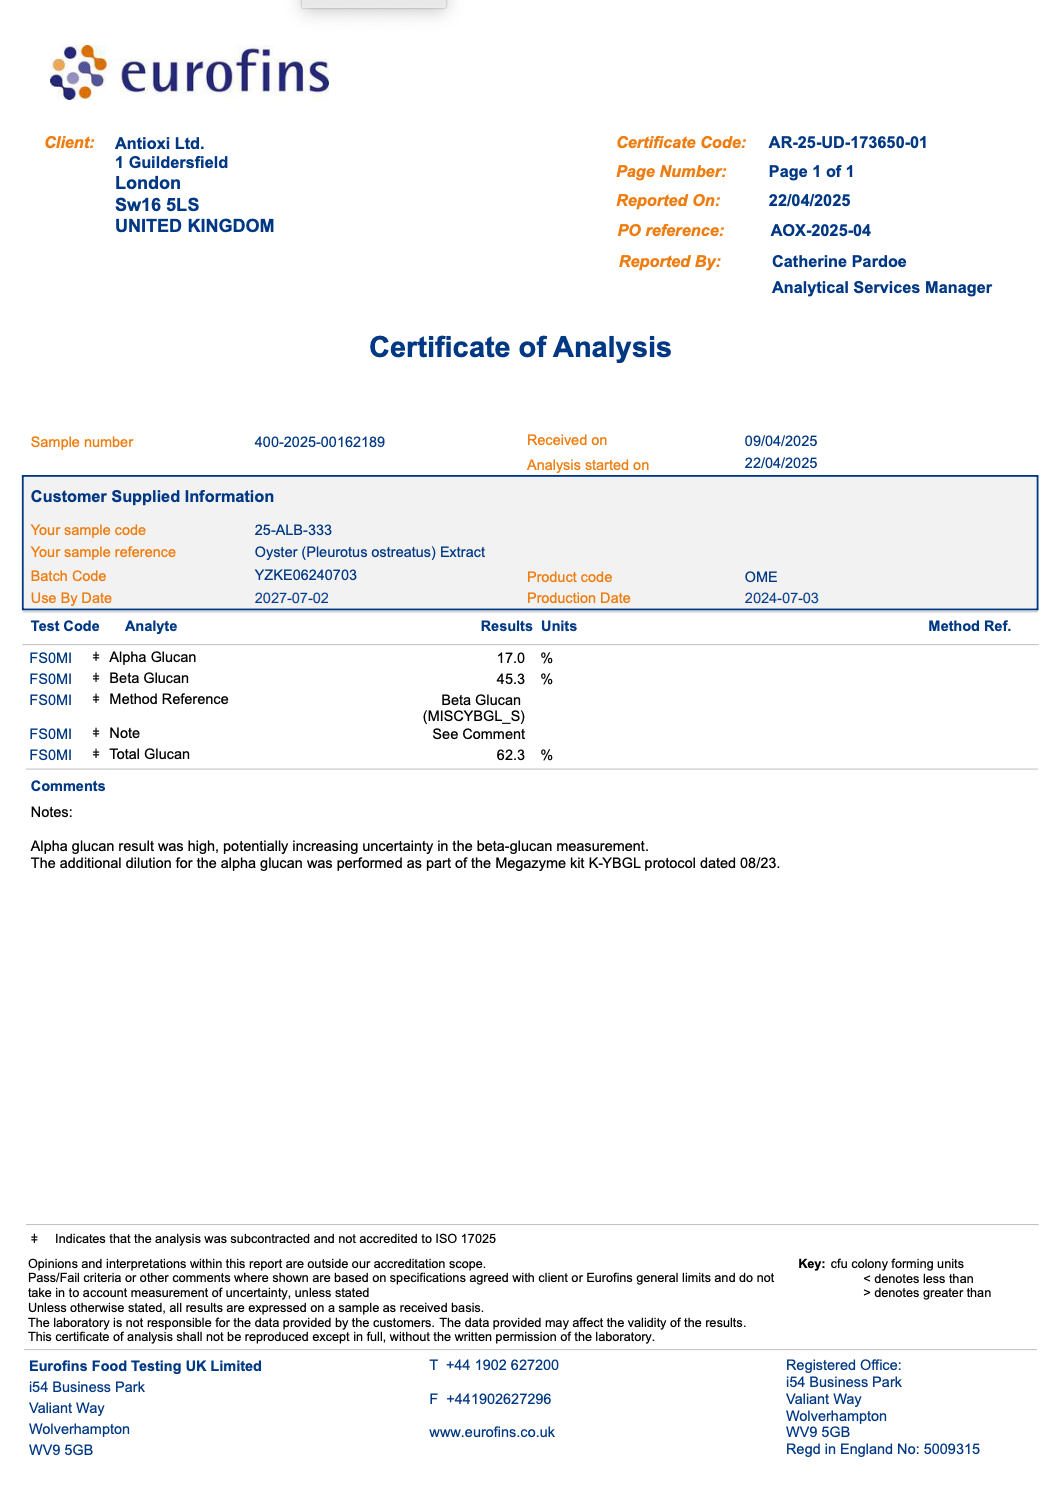Click the Comments section heading
The height and width of the screenshot is (1510, 1060).
[68, 786]
